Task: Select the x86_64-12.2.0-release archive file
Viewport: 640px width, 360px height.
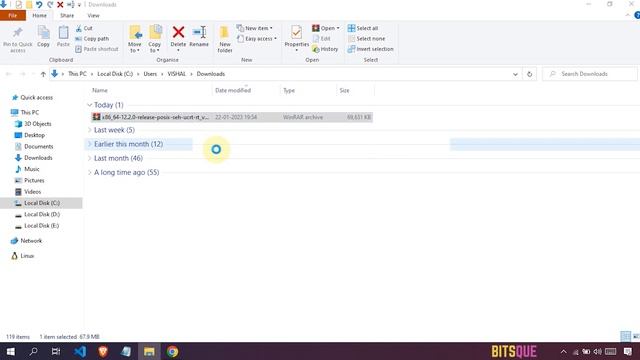Action: coord(232,117)
